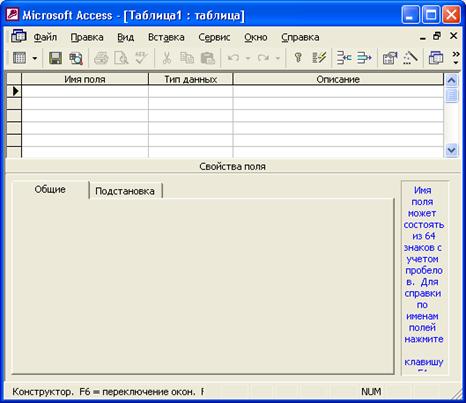The image size is (466, 403).
Task: Expand toolbar options chevron
Action: 456,58
